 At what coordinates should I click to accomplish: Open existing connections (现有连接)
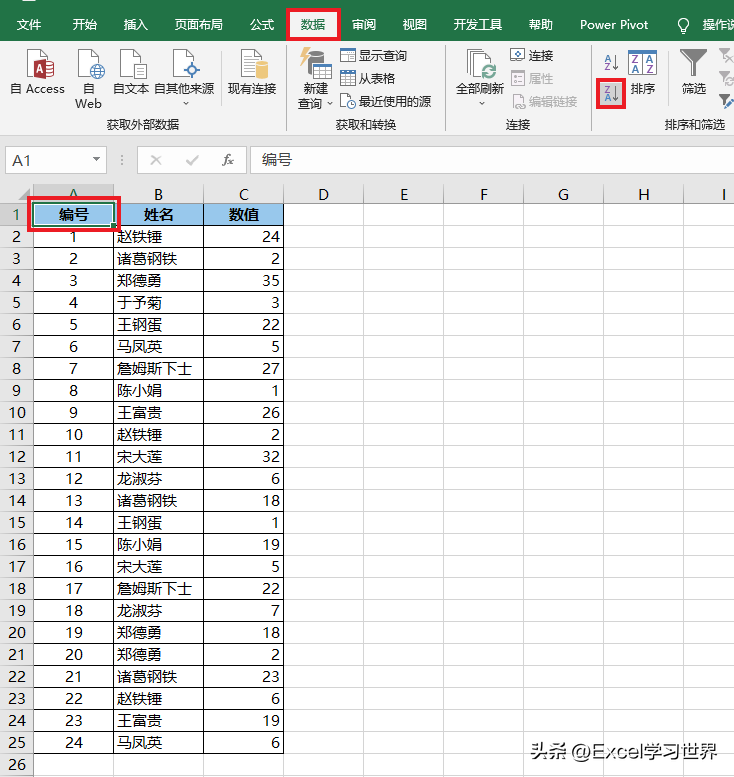tap(252, 73)
